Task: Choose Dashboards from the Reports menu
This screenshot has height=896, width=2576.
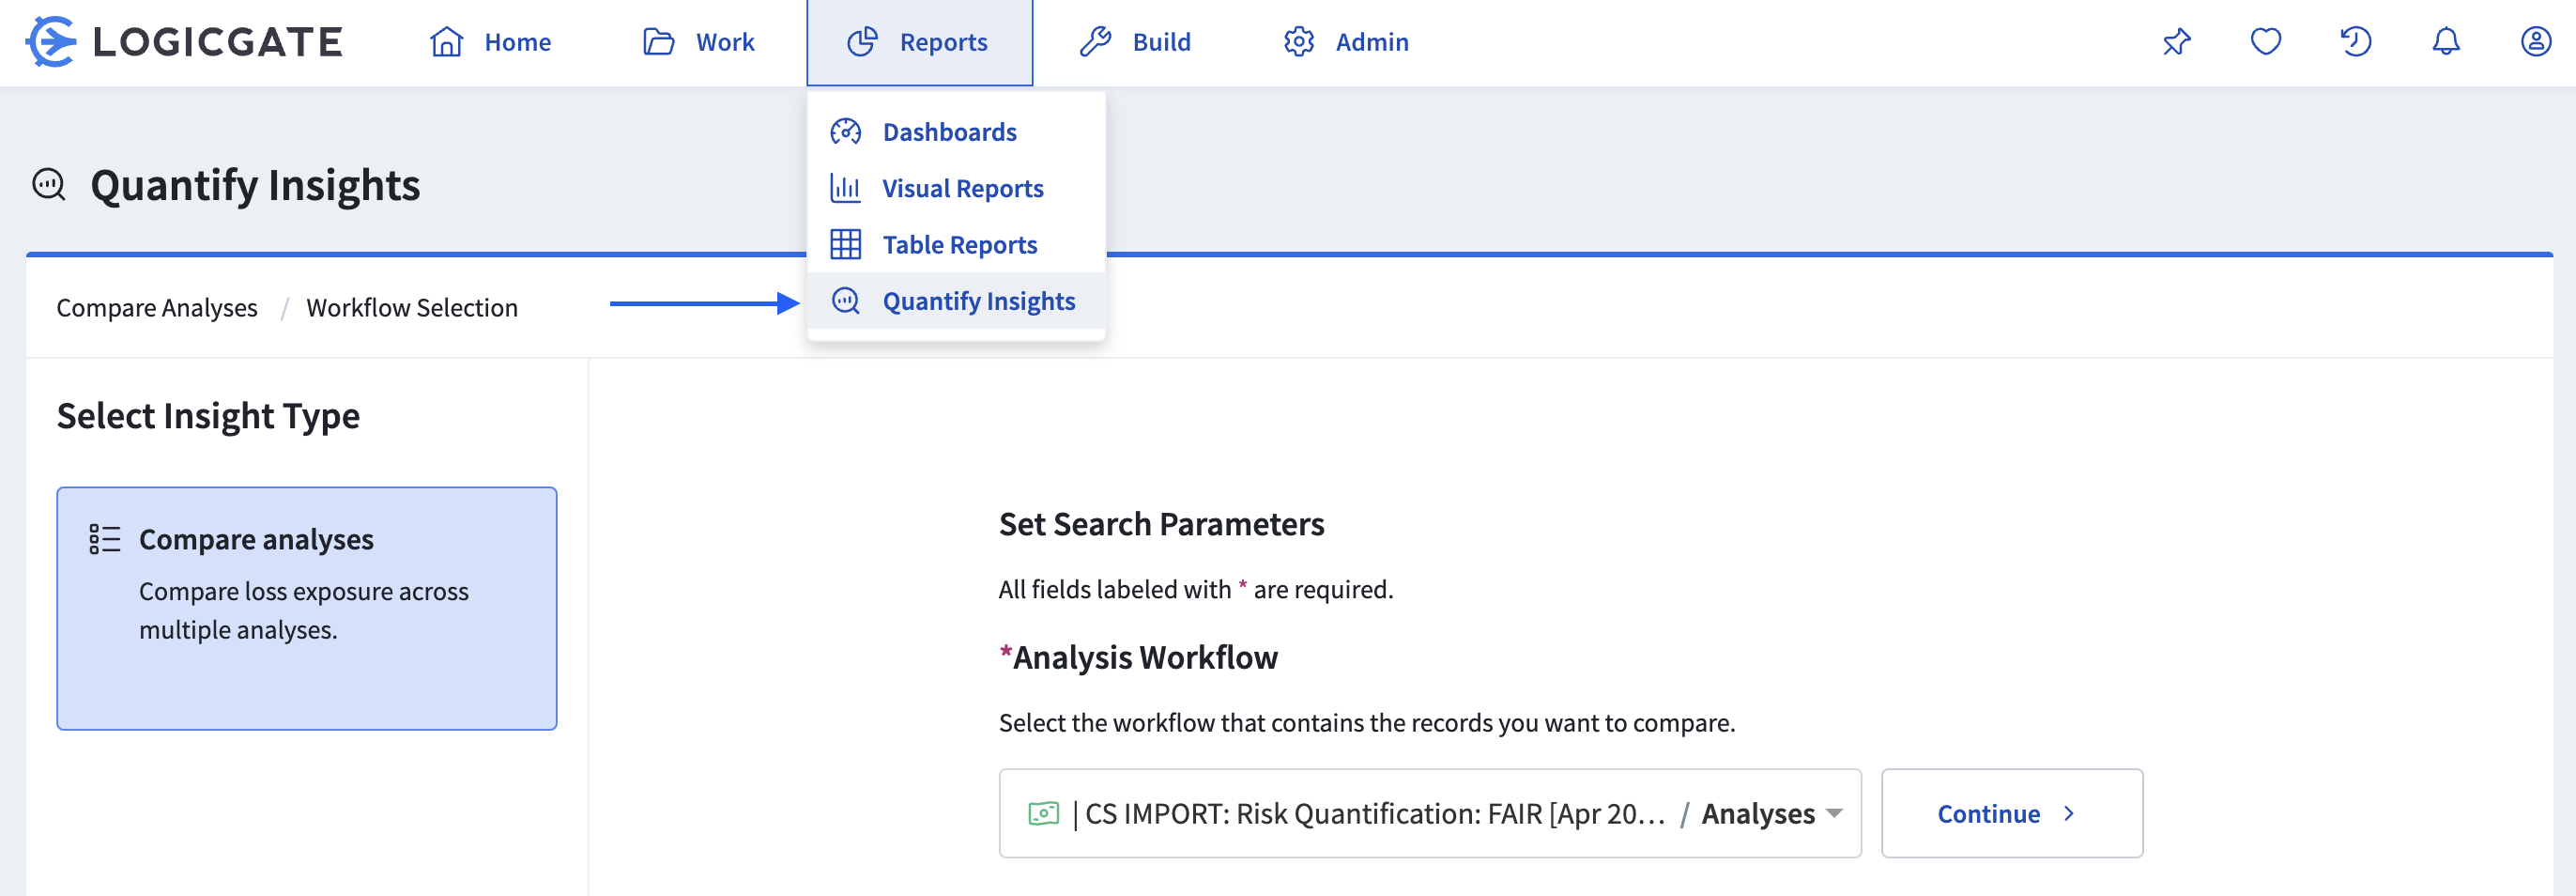Action: [x=949, y=132]
